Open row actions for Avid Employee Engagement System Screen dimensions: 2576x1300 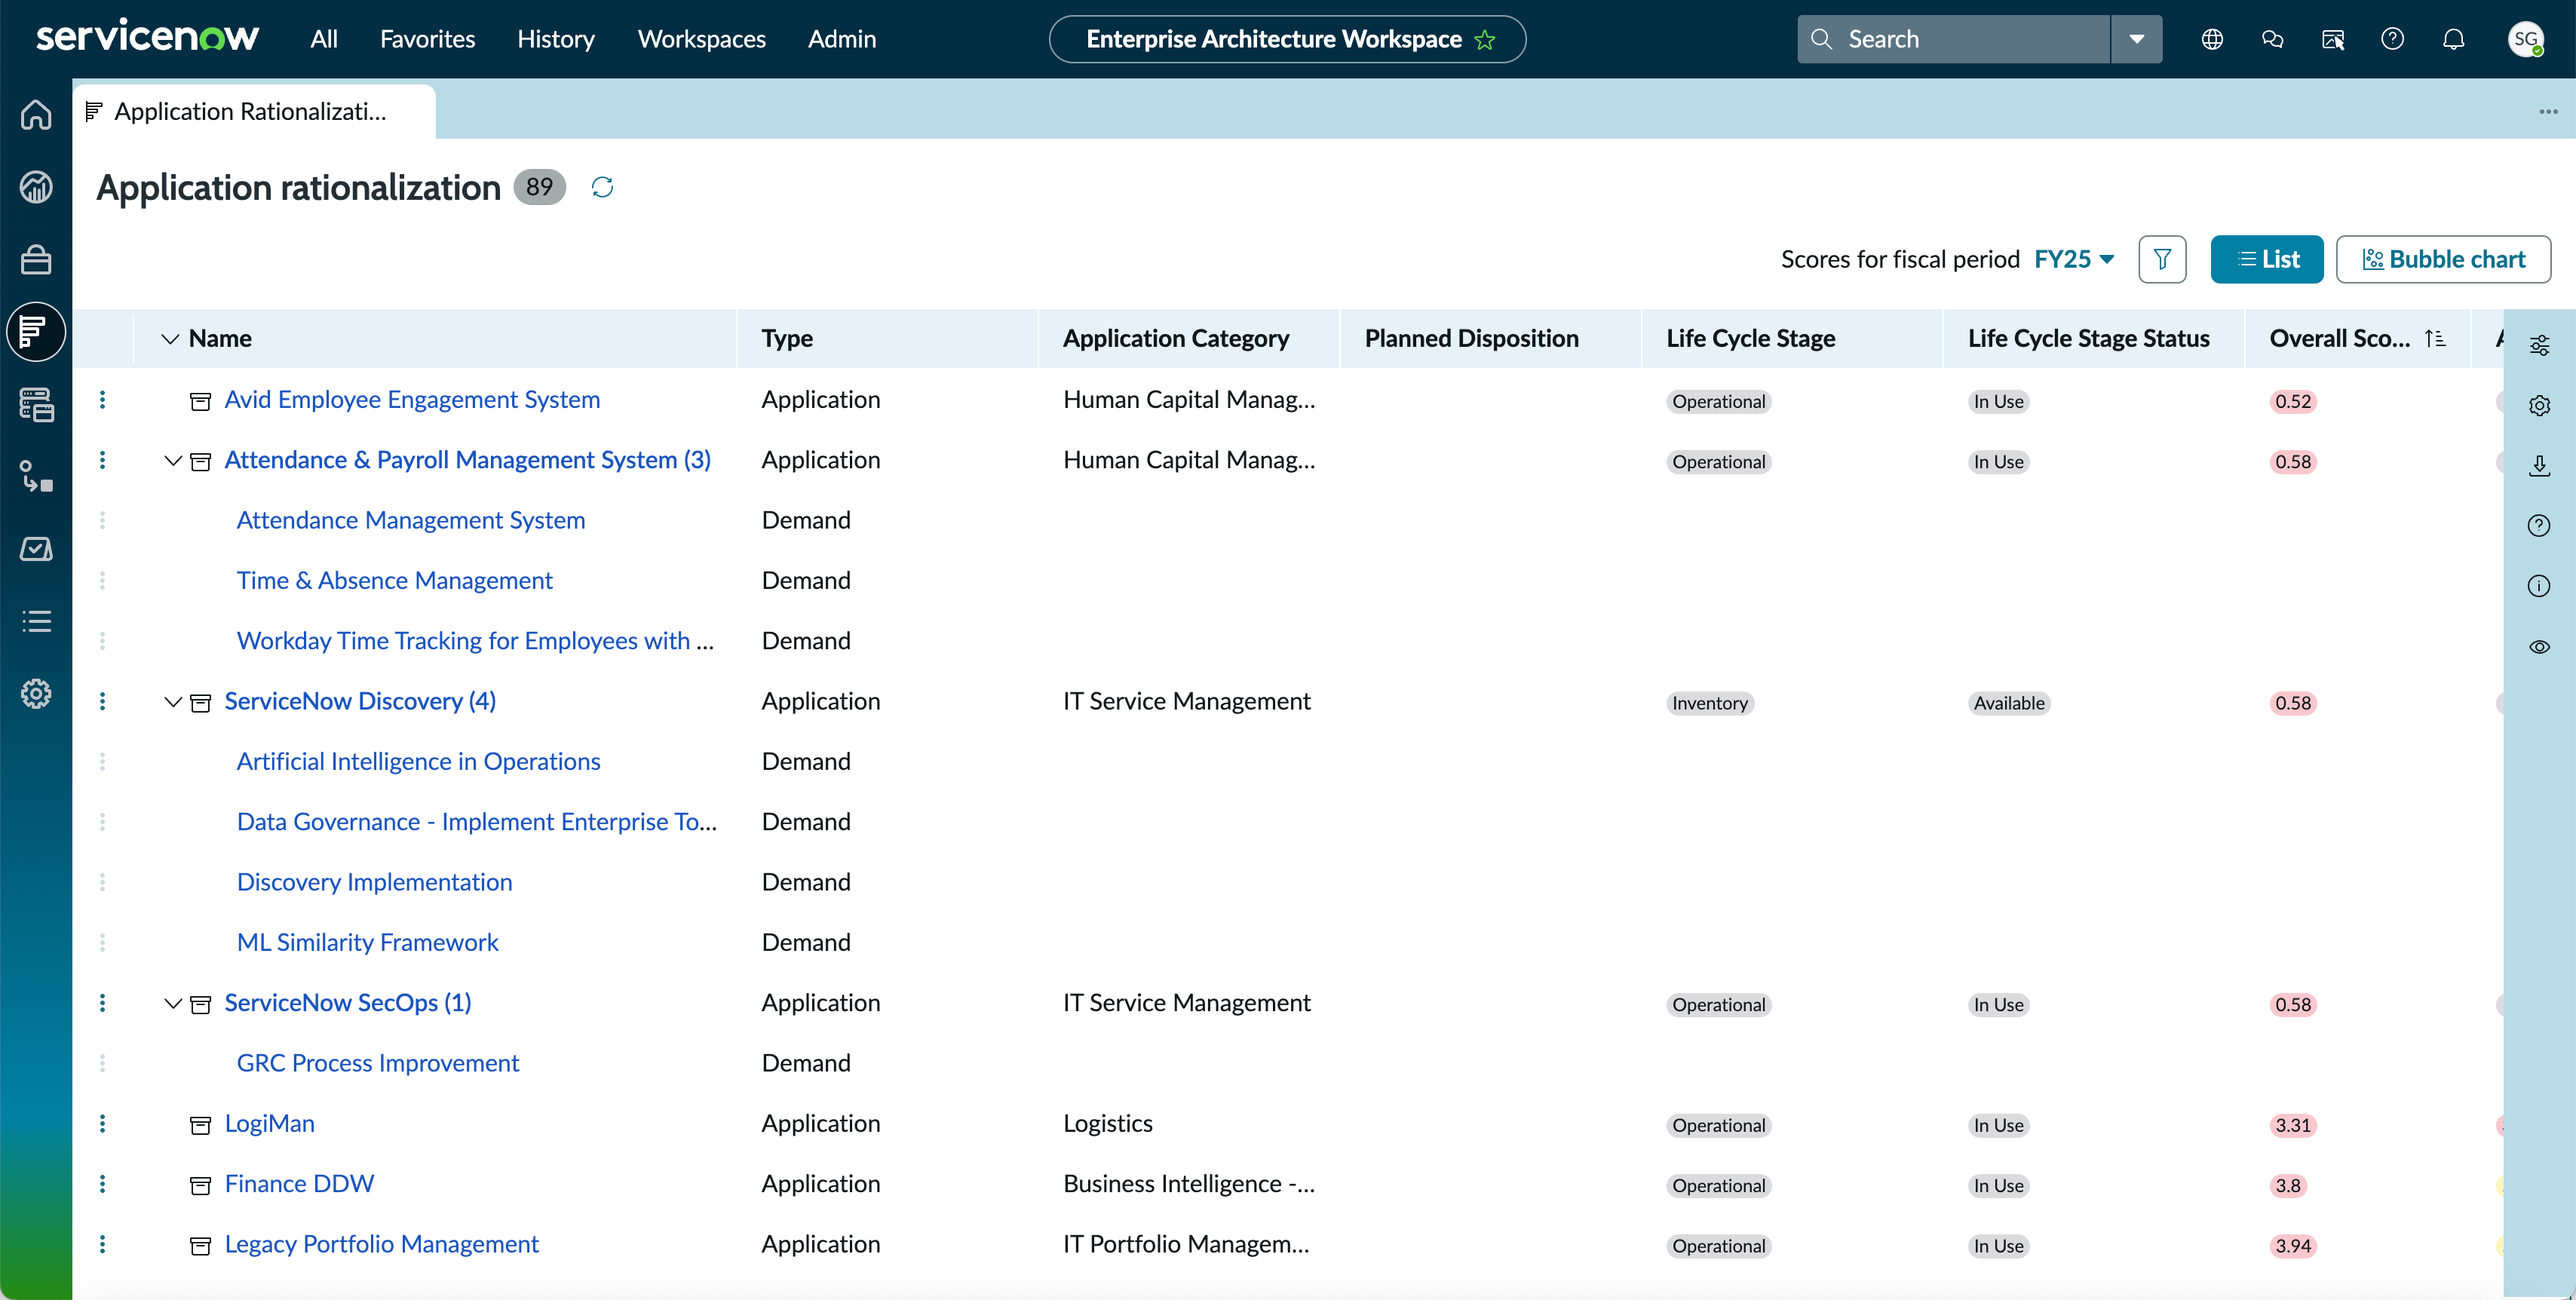(x=102, y=399)
